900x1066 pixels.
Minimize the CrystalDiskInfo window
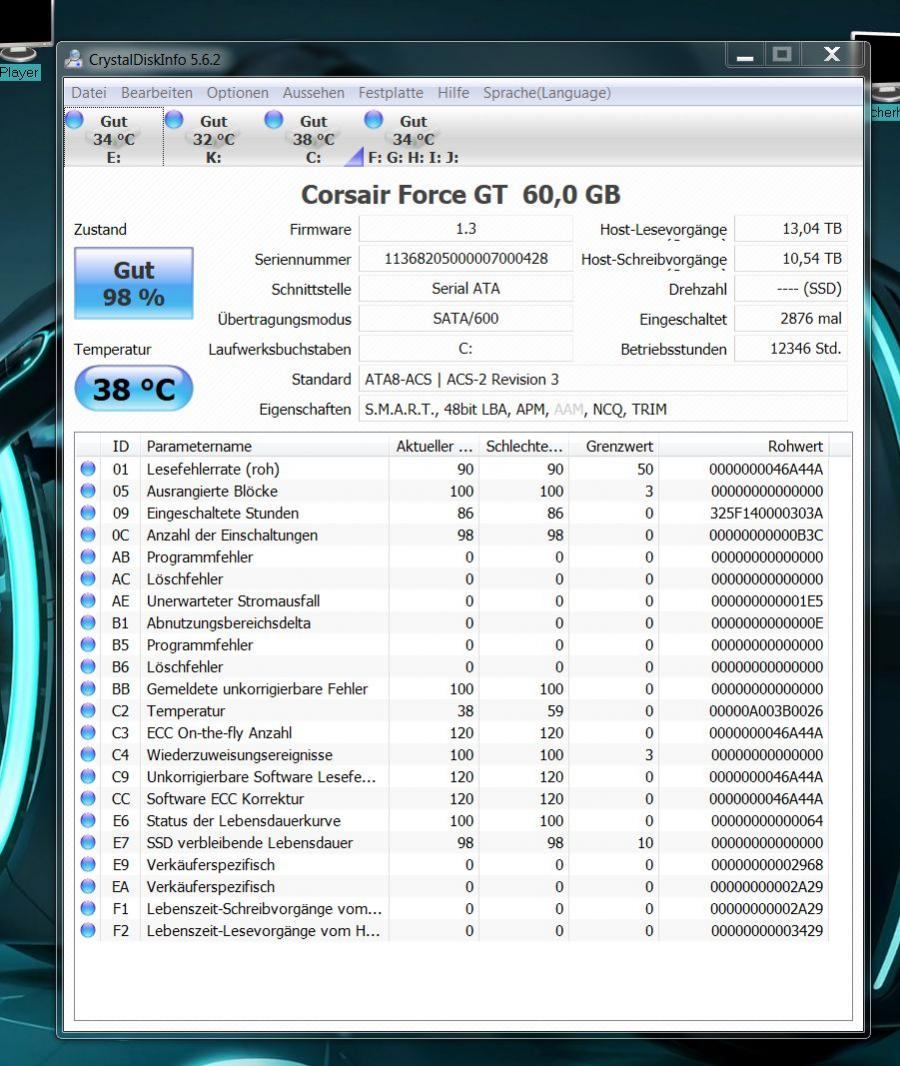pyautogui.click(x=746, y=54)
